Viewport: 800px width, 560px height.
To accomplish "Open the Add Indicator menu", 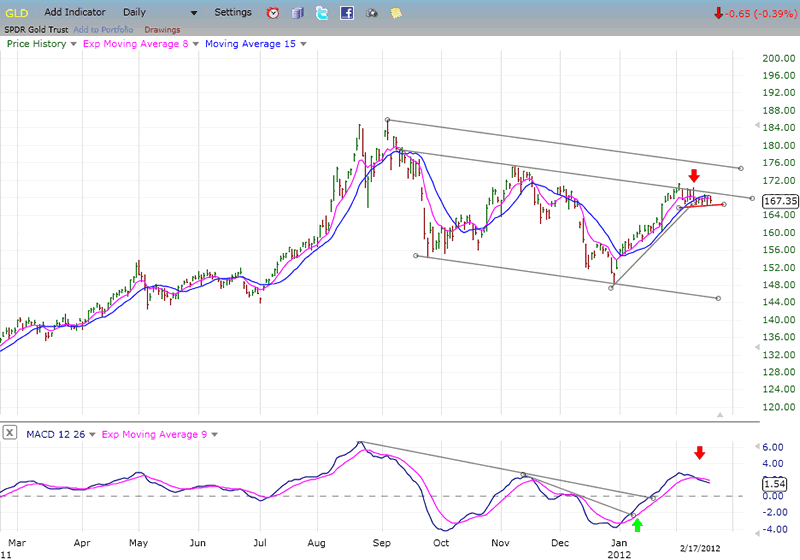I will (78, 13).
